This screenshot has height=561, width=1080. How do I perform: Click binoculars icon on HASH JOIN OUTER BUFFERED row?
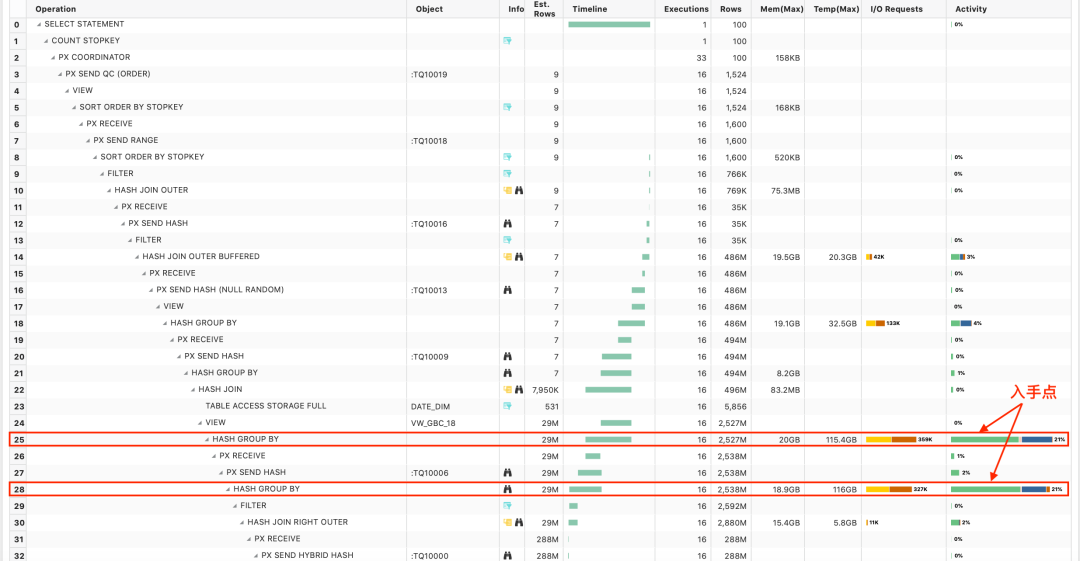[x=519, y=257]
